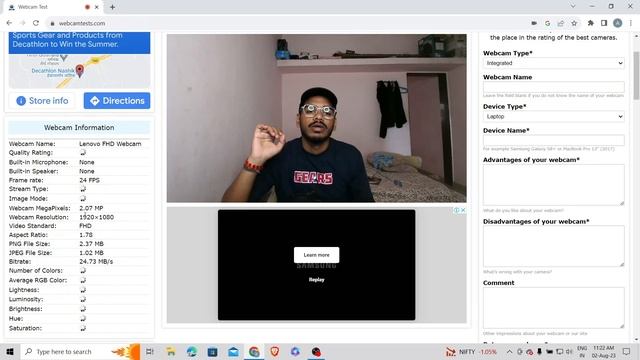This screenshot has height=360, width=640.
Task: Select the 1920×1080 resolution value
Action: click(96, 217)
